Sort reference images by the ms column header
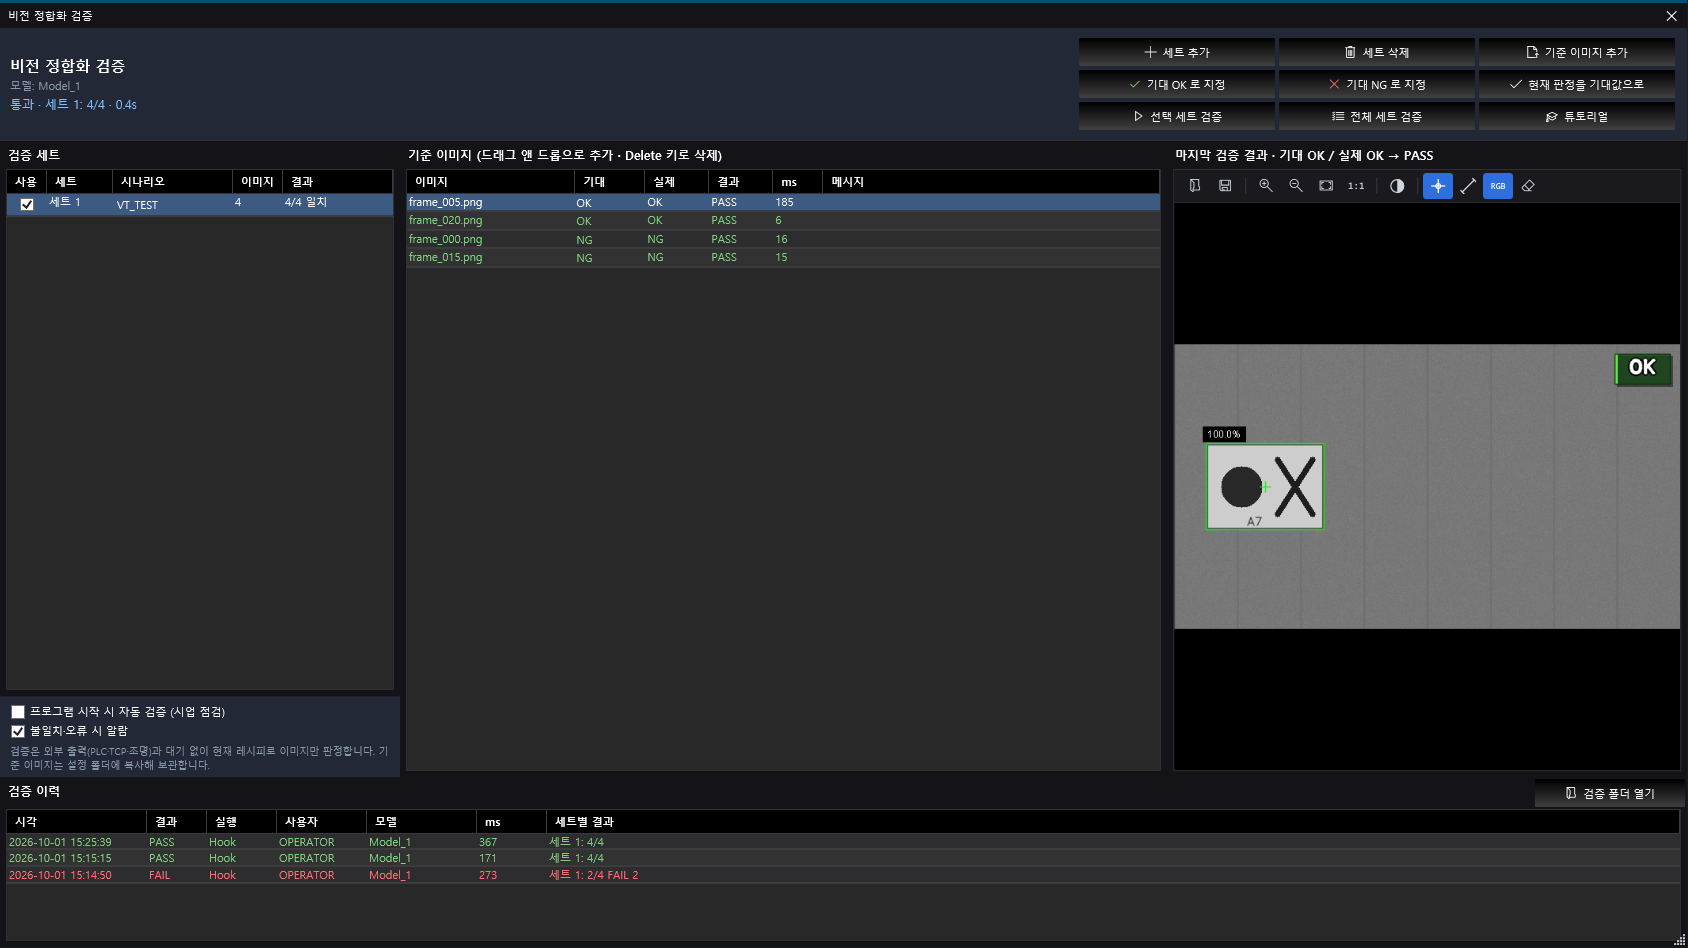 [x=797, y=182]
